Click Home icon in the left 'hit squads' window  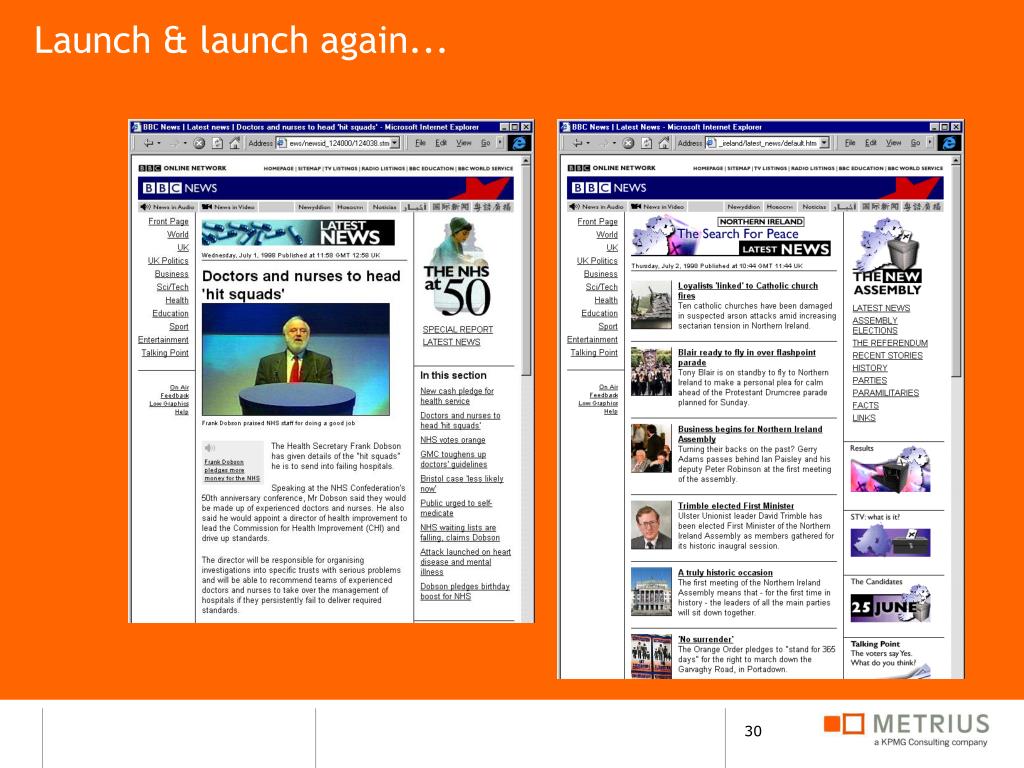coord(235,143)
